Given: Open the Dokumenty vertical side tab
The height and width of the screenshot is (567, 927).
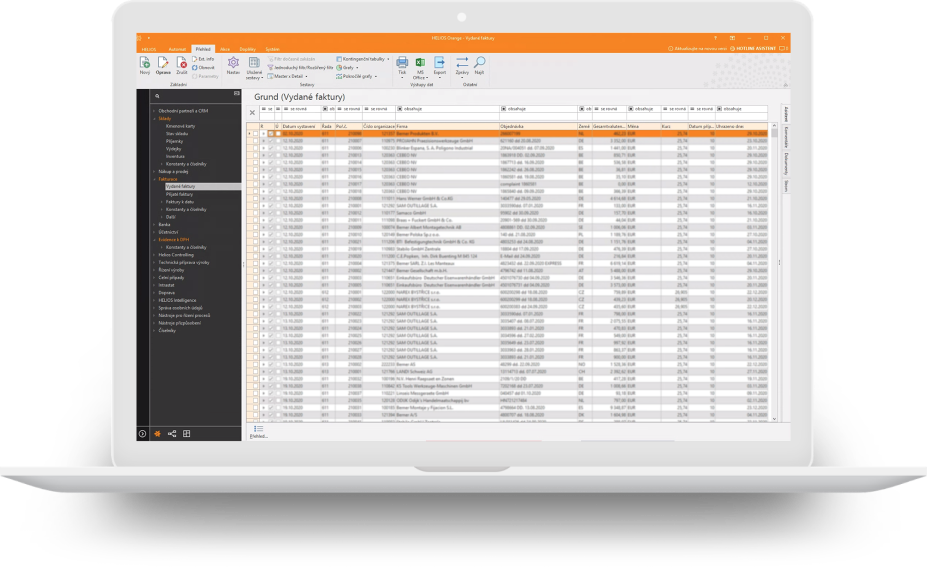Looking at the screenshot, I should tap(786, 164).
